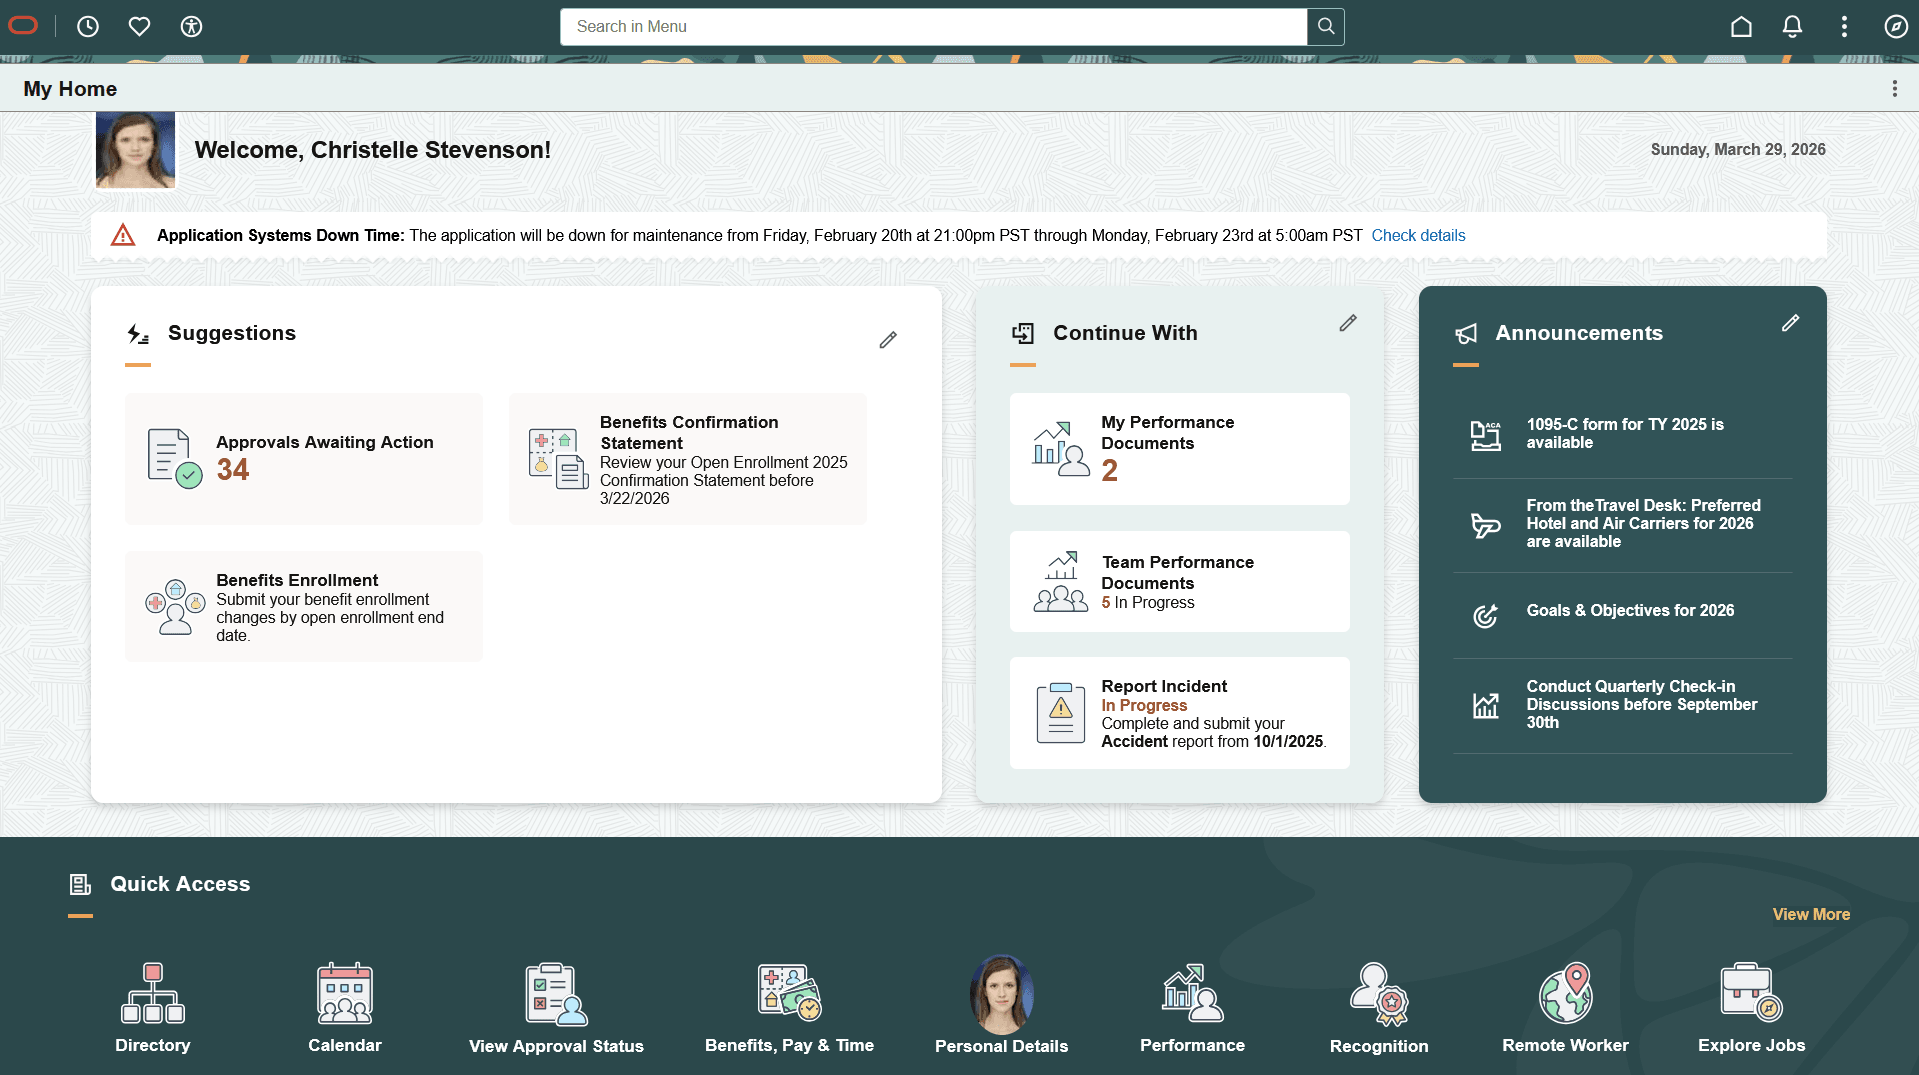Open Calendar quick access tile
Viewport: 1919px width, 1075px height.
click(345, 1008)
